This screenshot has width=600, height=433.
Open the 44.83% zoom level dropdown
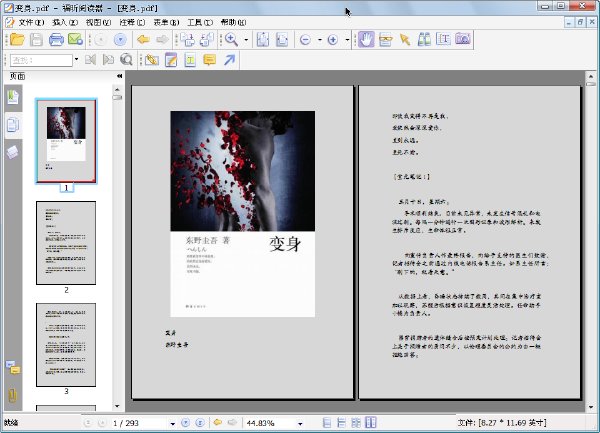pos(300,423)
